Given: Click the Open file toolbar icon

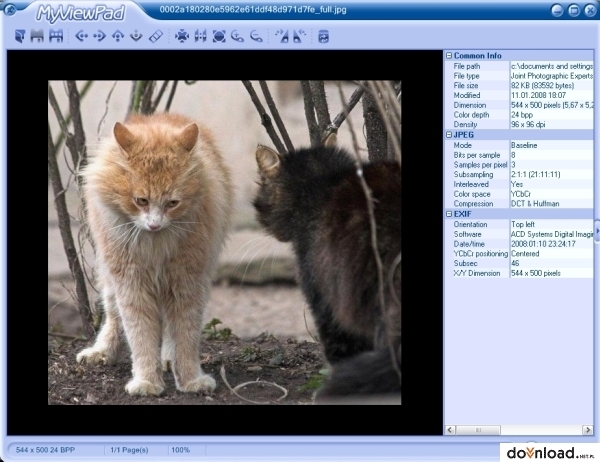Looking at the screenshot, I should pyautogui.click(x=20, y=36).
